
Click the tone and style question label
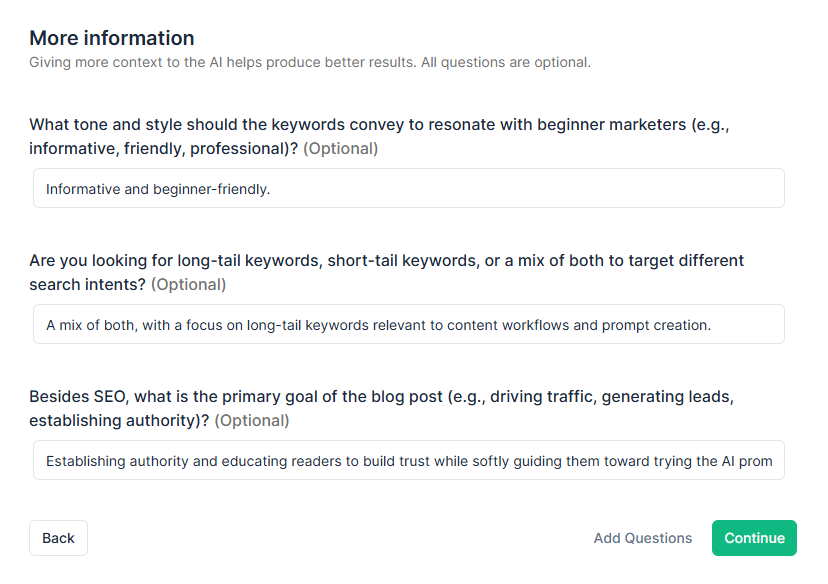(x=379, y=136)
